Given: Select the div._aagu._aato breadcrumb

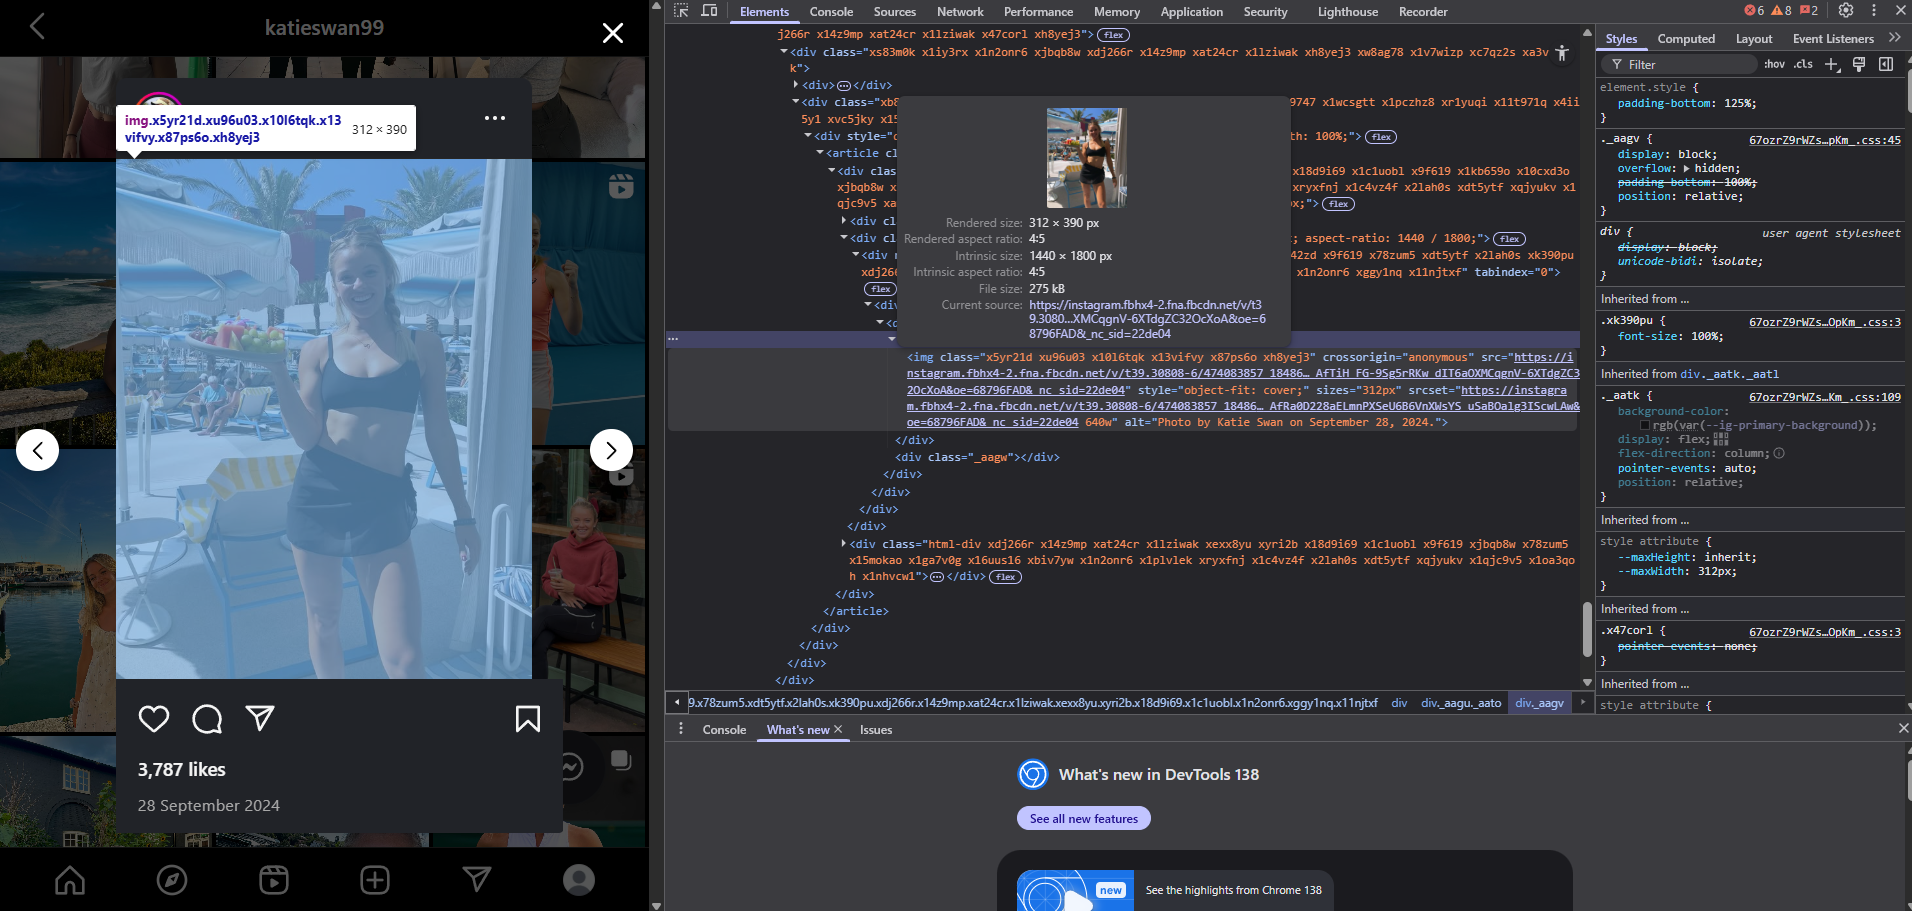Looking at the screenshot, I should tap(1461, 703).
